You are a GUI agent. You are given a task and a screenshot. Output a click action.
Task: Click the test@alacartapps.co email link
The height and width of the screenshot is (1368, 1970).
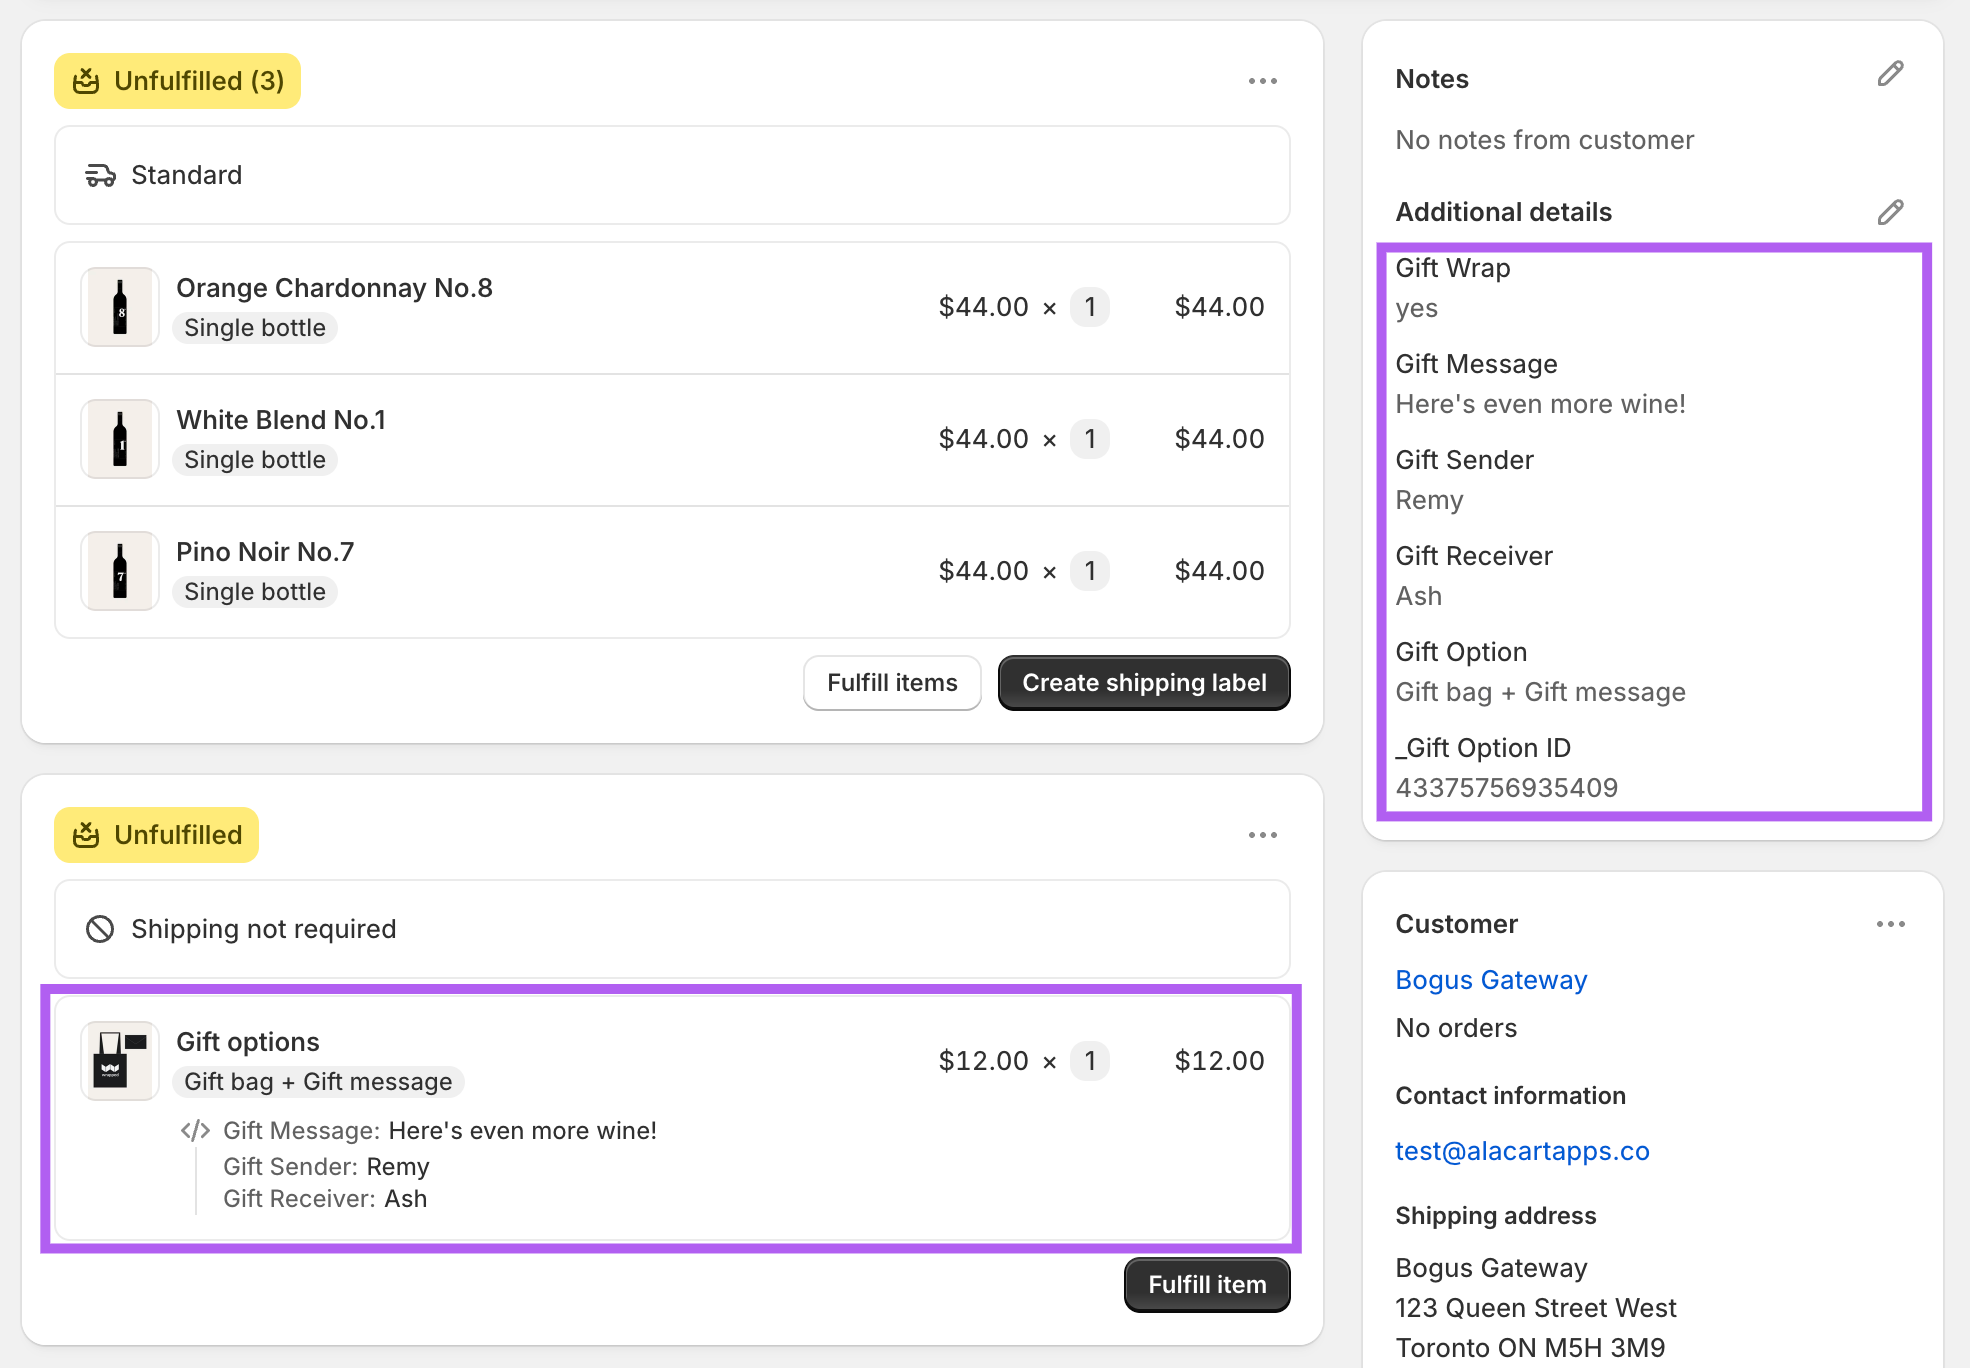[x=1522, y=1151]
